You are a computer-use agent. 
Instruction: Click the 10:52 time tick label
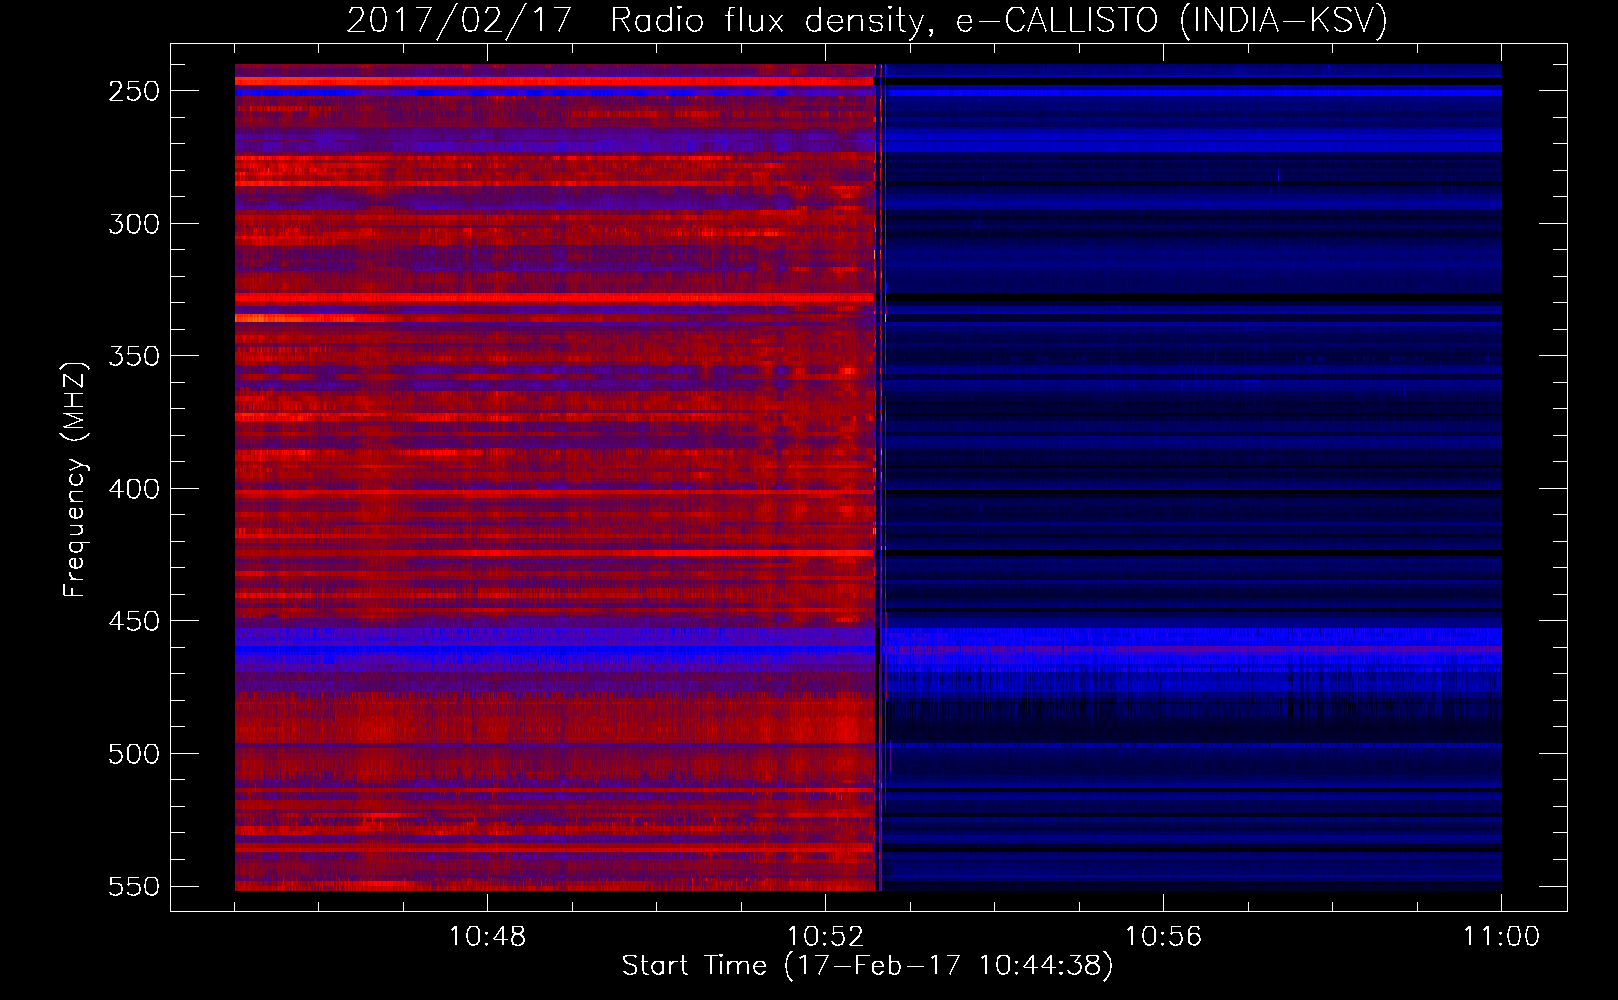(x=825, y=937)
